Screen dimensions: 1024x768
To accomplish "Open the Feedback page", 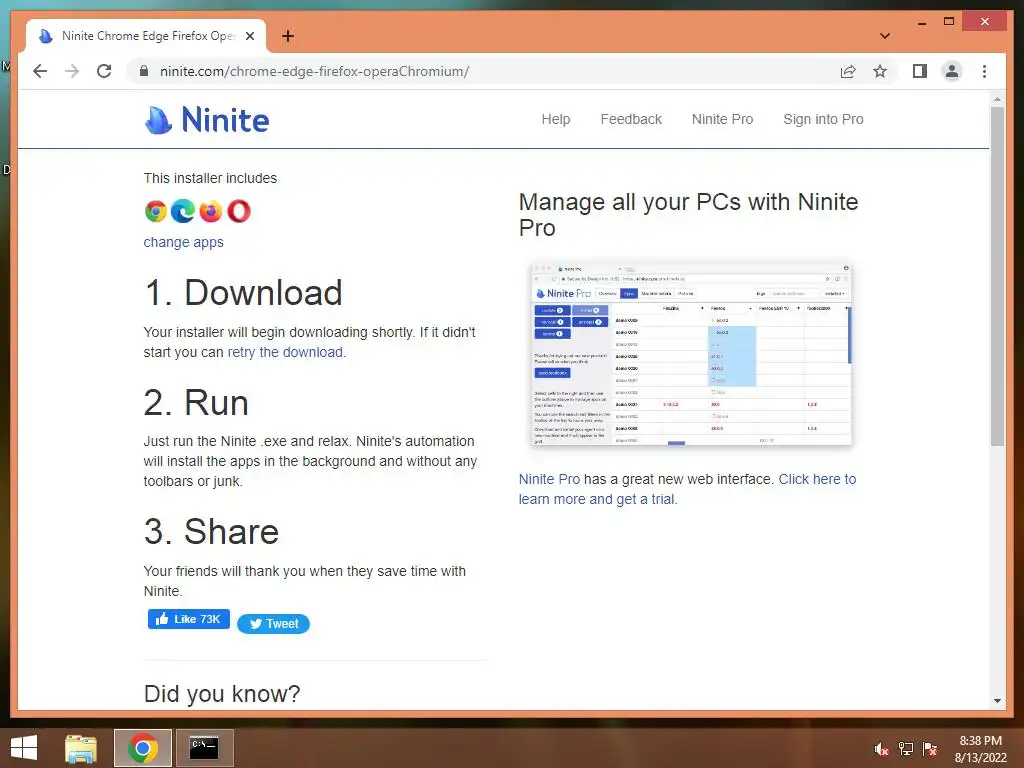I will click(631, 120).
